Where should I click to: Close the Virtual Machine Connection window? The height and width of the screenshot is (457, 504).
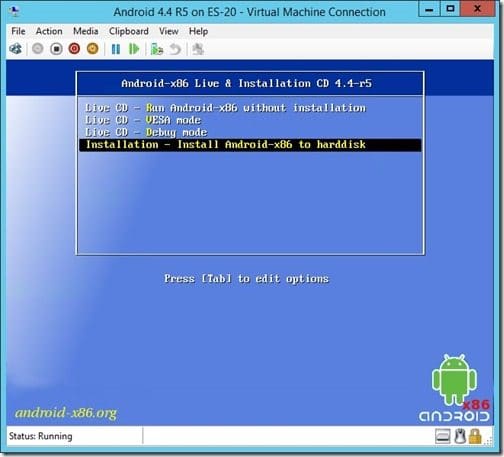[477, 9]
